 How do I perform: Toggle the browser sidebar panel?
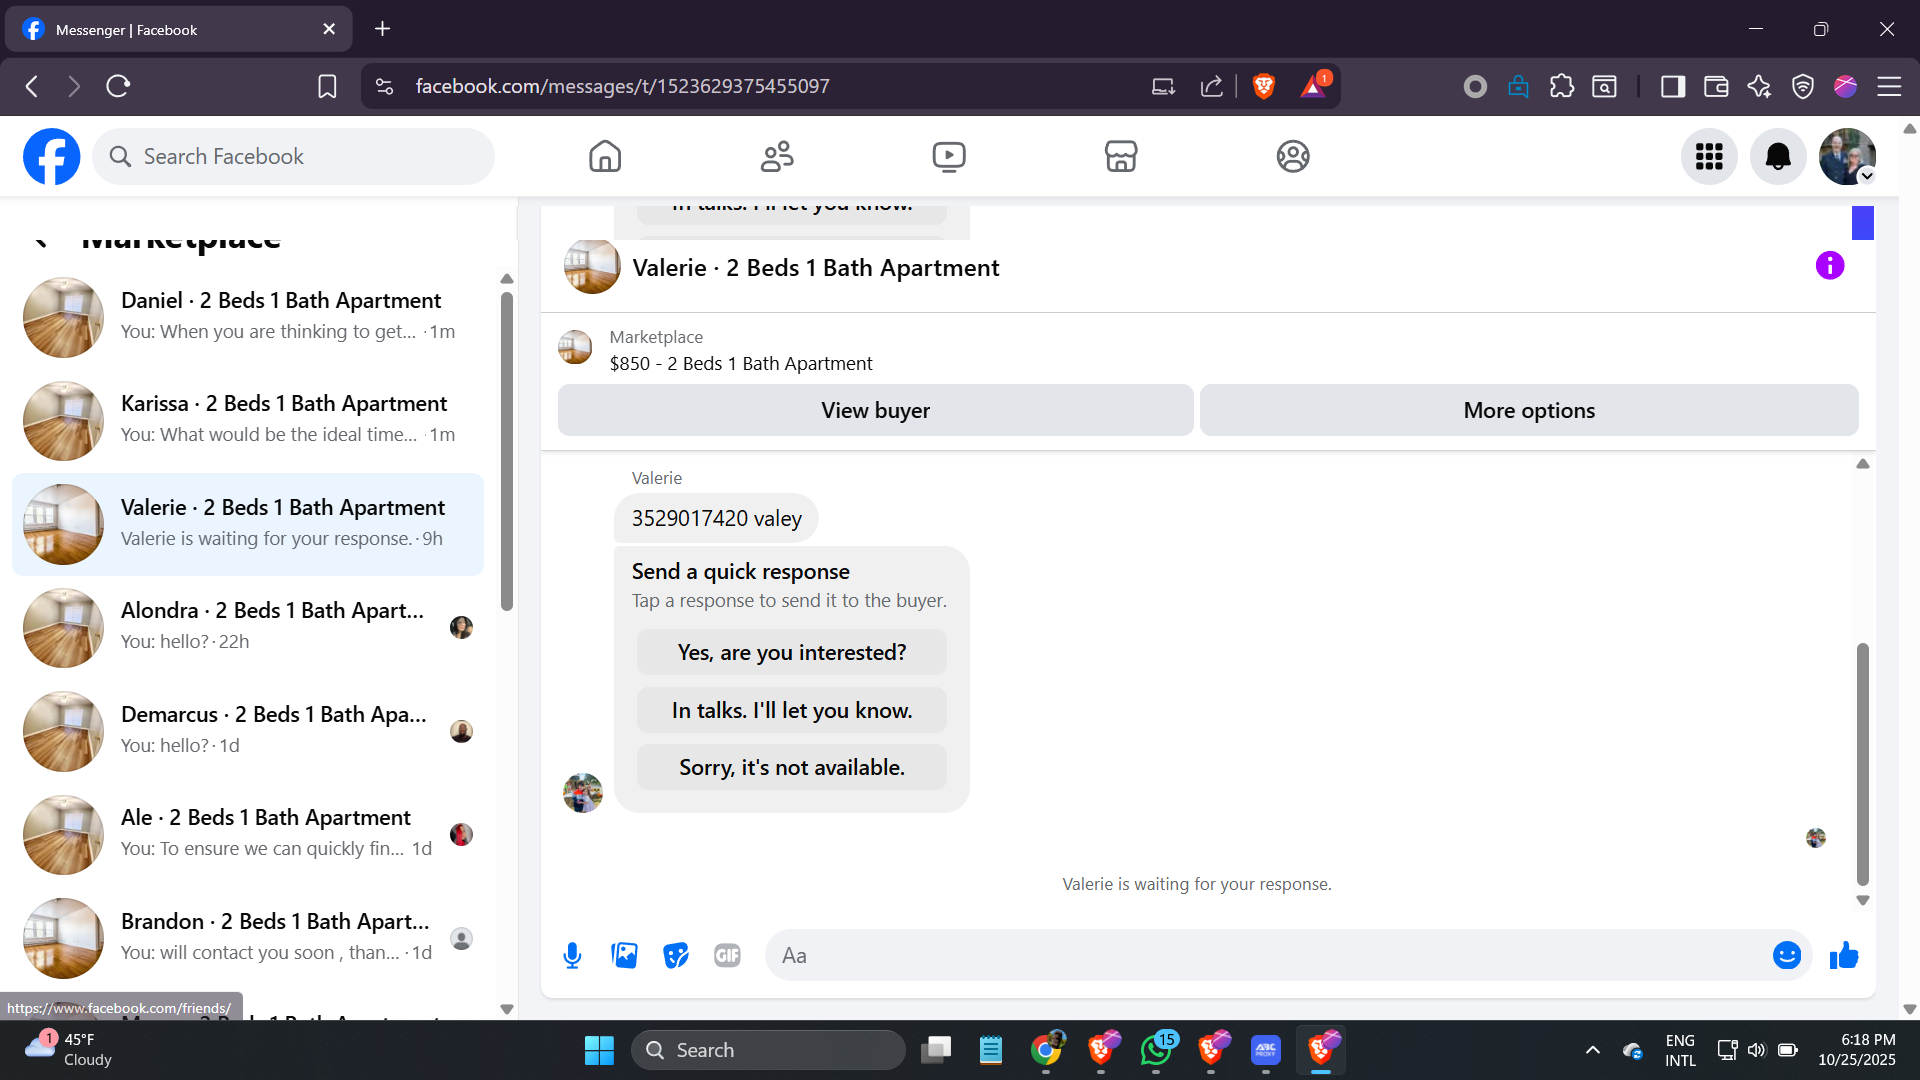(1672, 87)
